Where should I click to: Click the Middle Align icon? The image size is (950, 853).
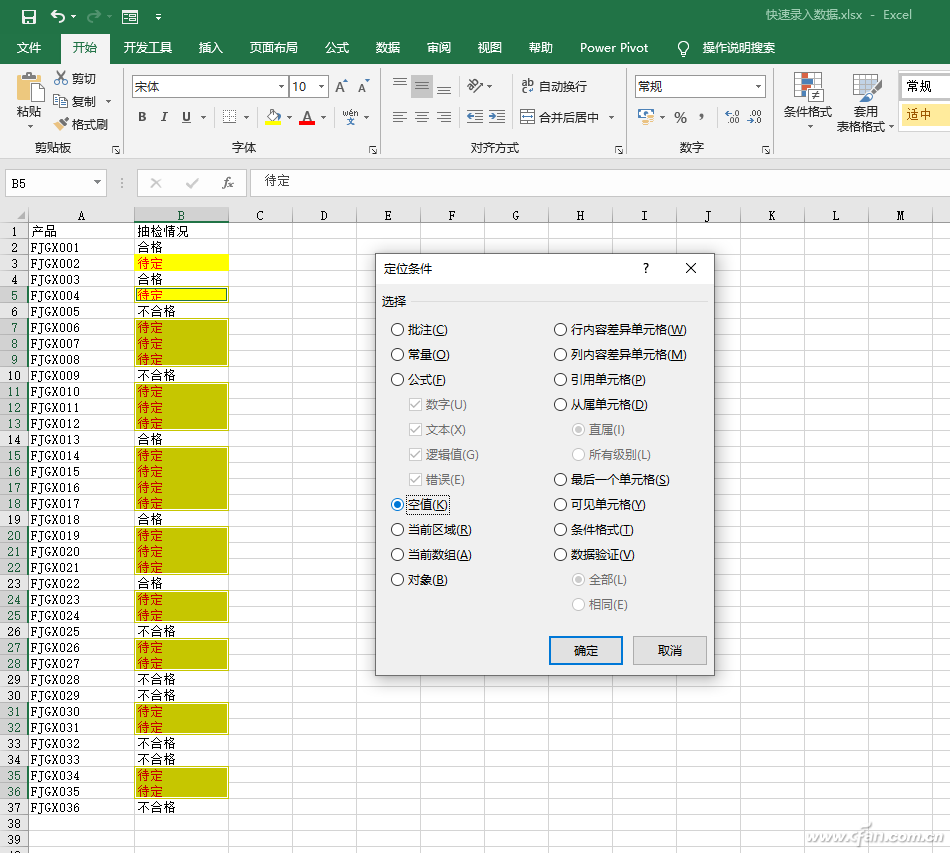(x=422, y=87)
